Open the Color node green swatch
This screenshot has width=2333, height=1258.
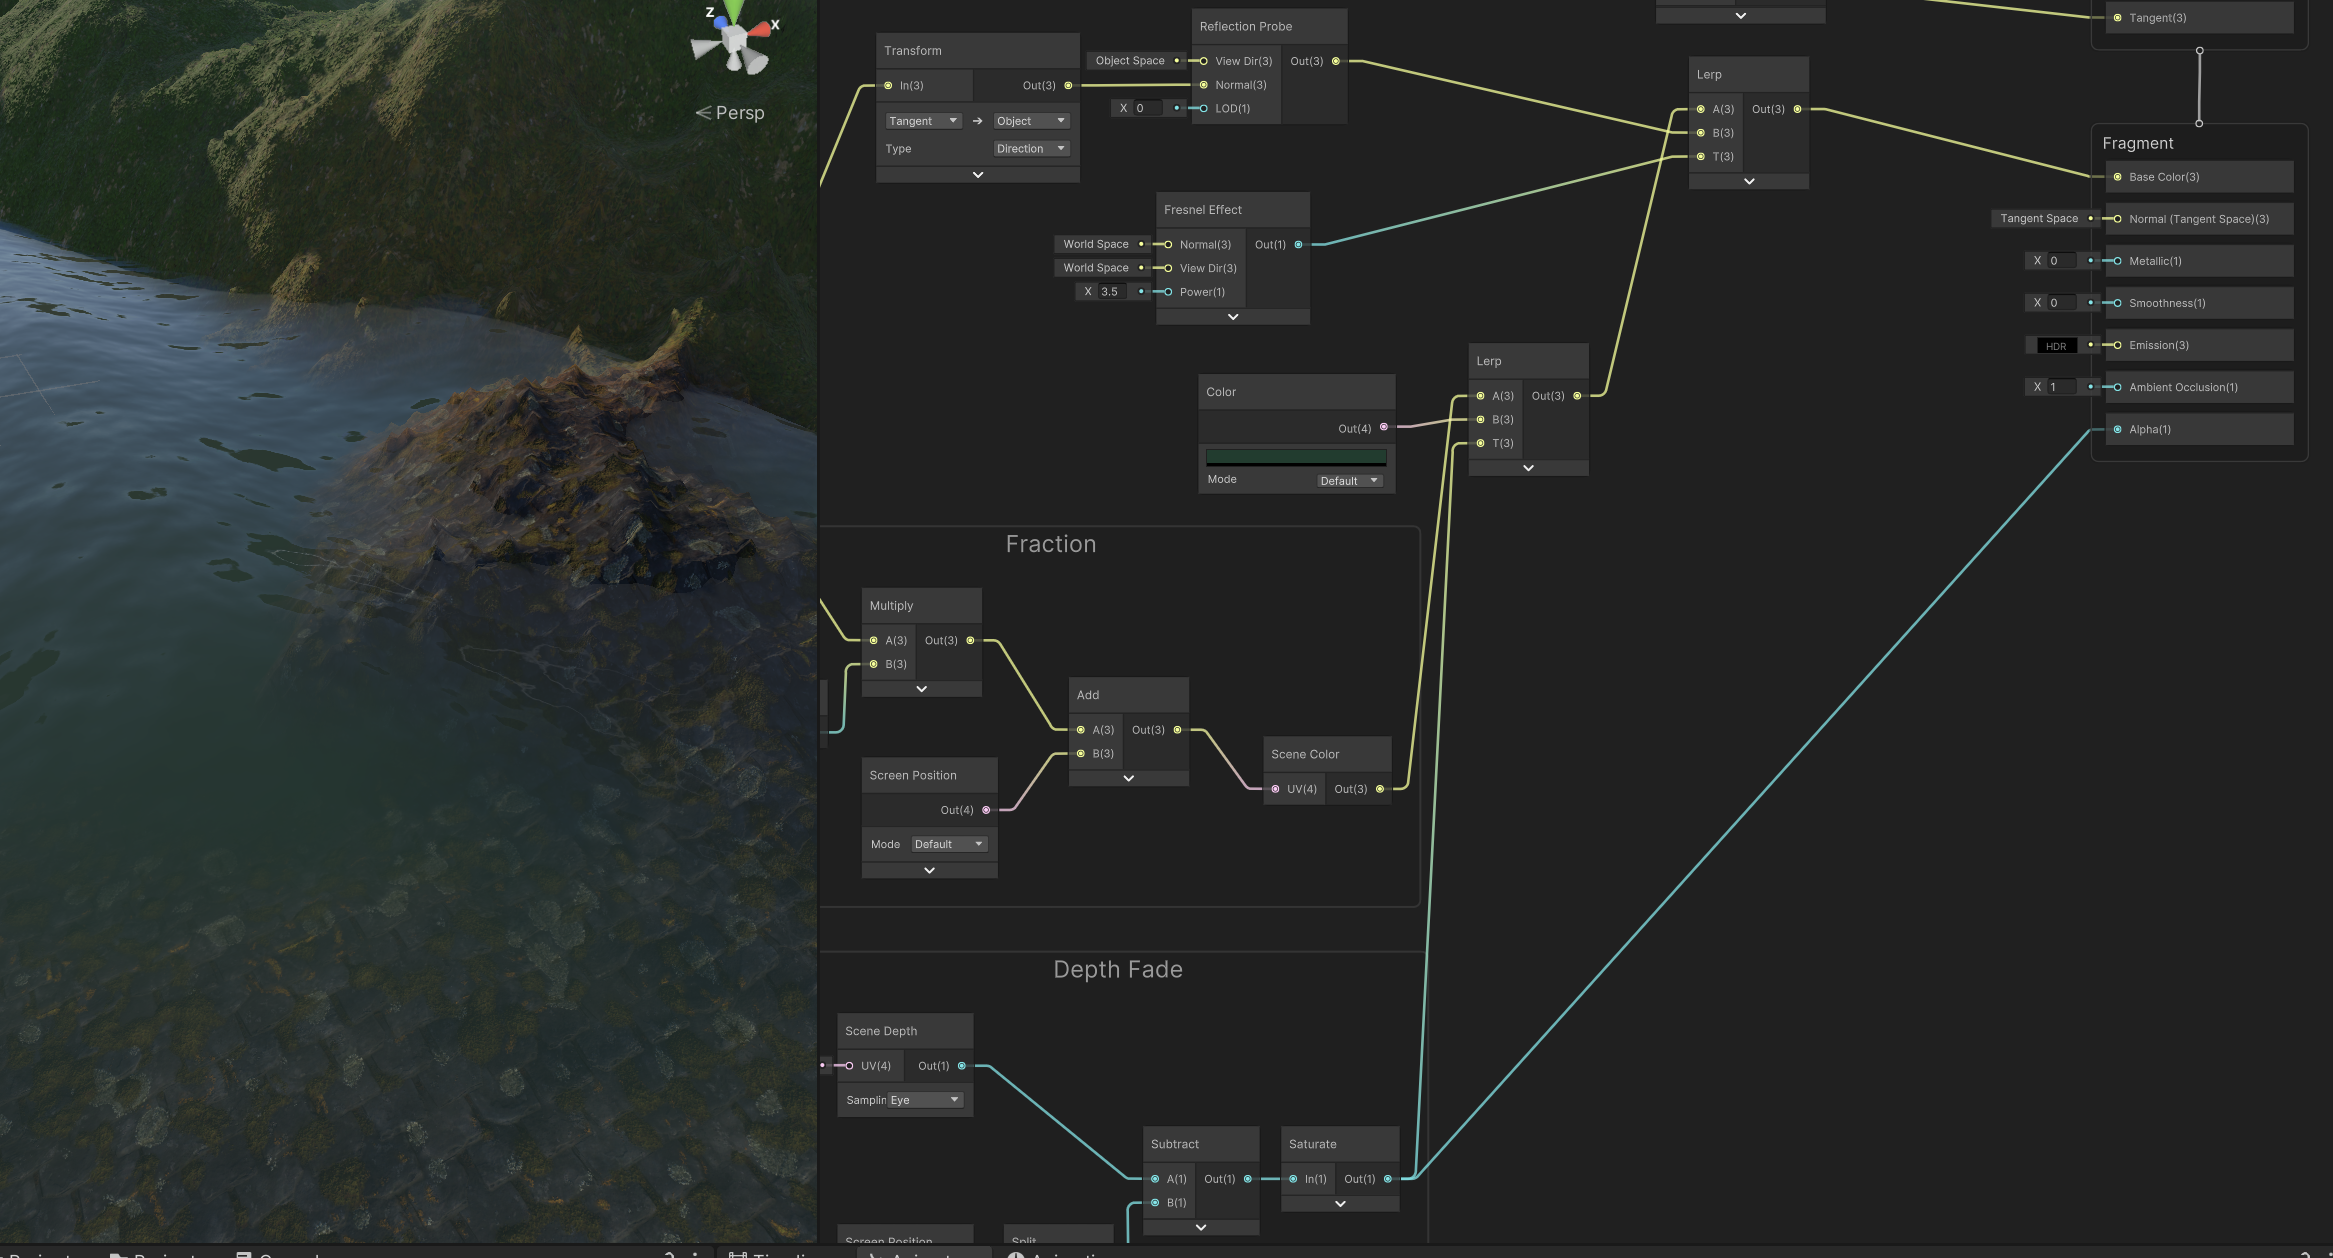pos(1296,457)
